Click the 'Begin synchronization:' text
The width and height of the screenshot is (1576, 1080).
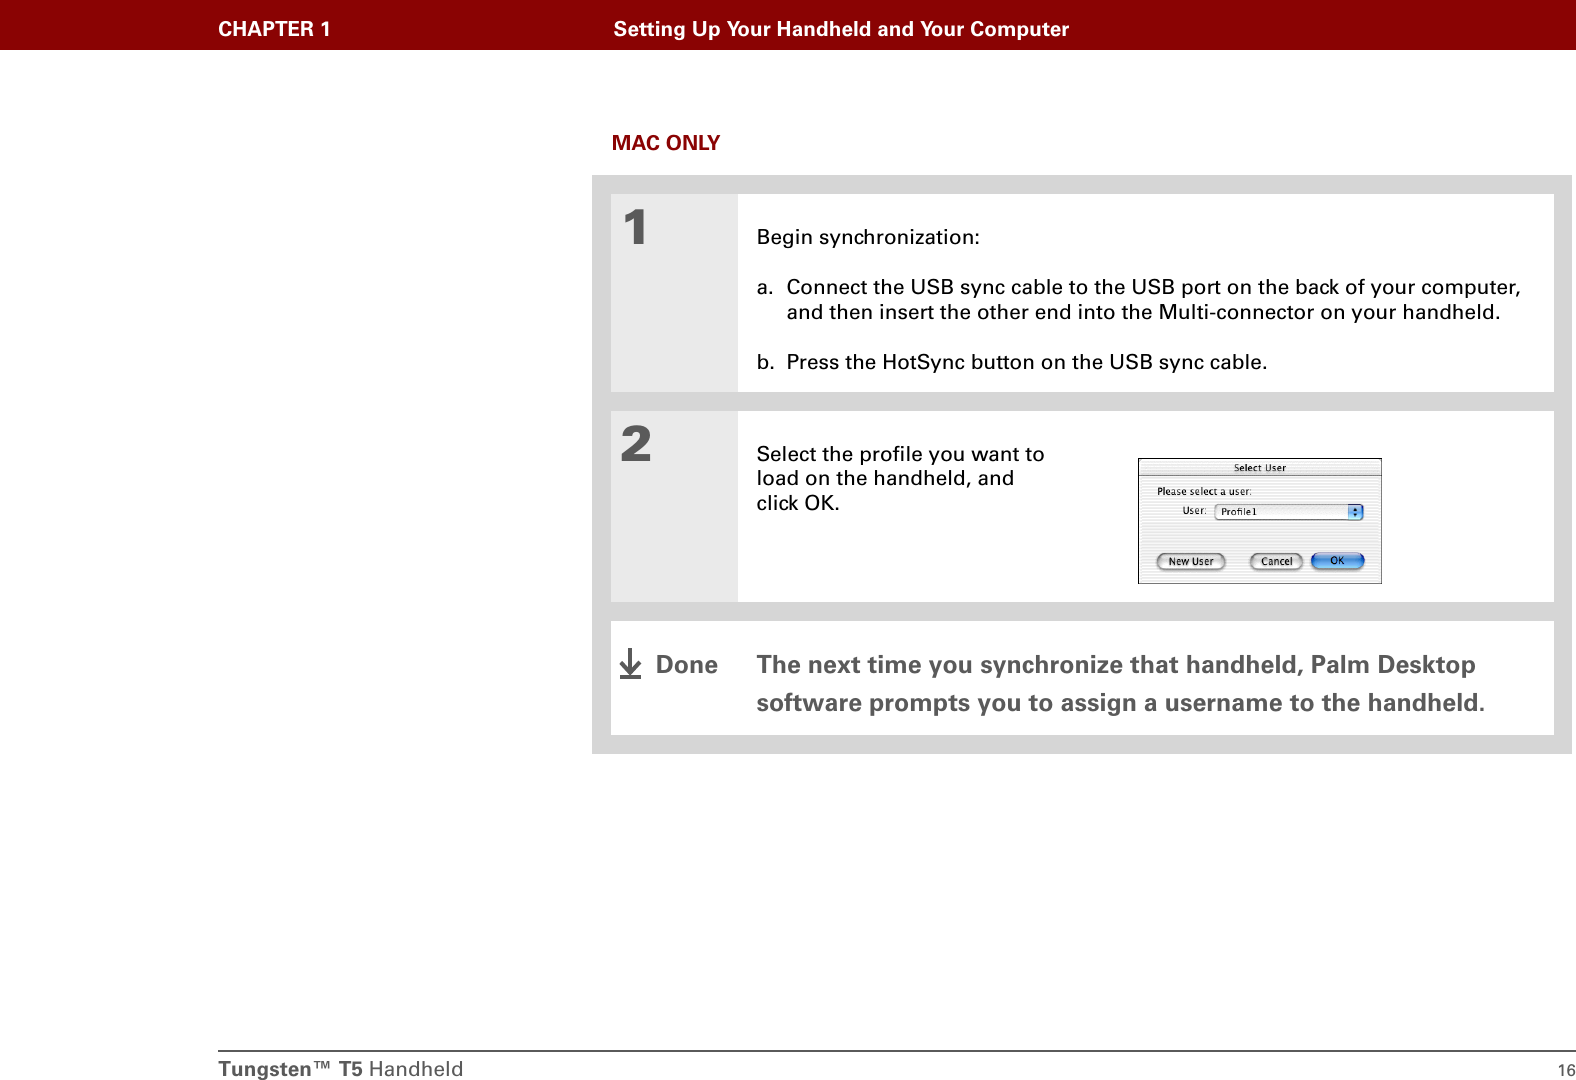click(868, 237)
